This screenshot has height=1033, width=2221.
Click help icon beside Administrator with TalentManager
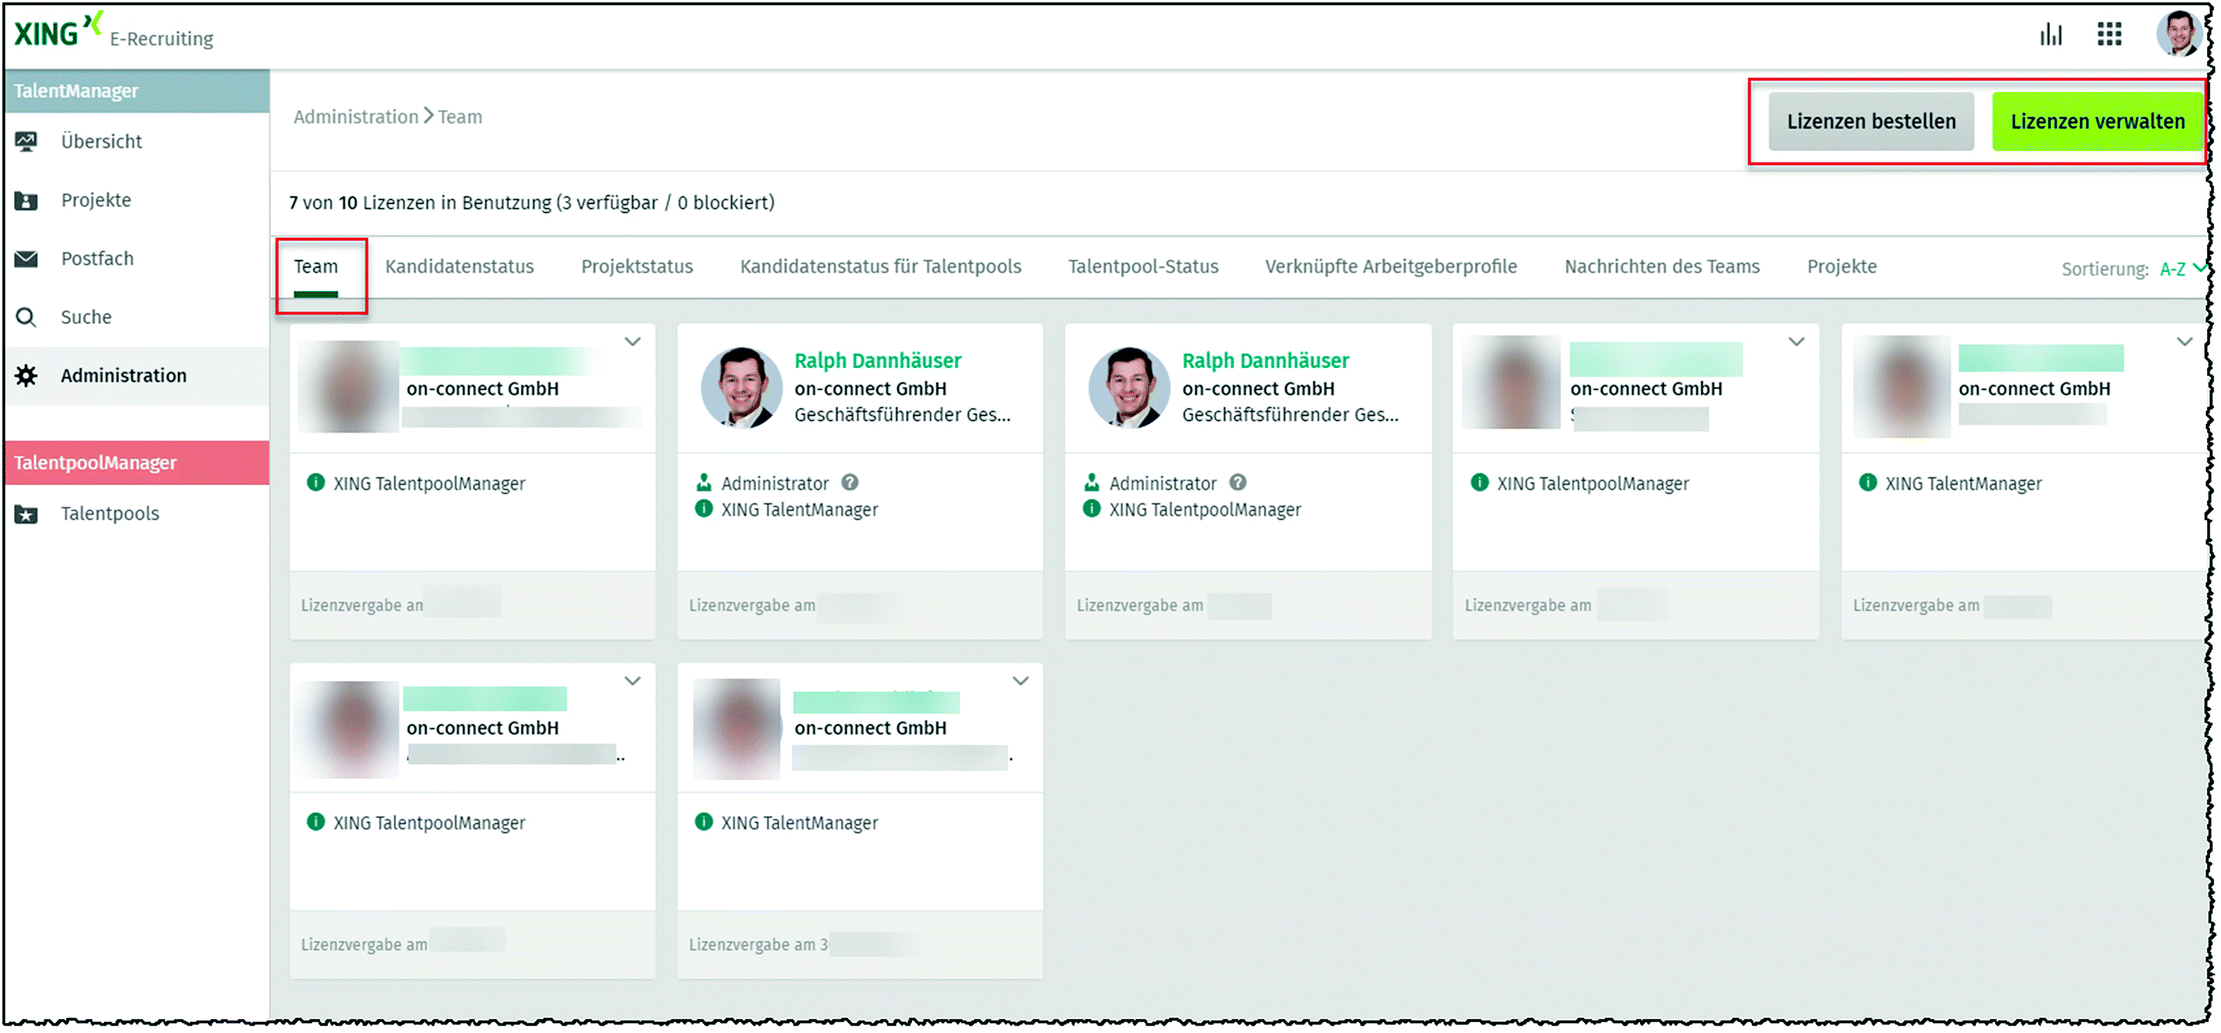click(x=850, y=483)
